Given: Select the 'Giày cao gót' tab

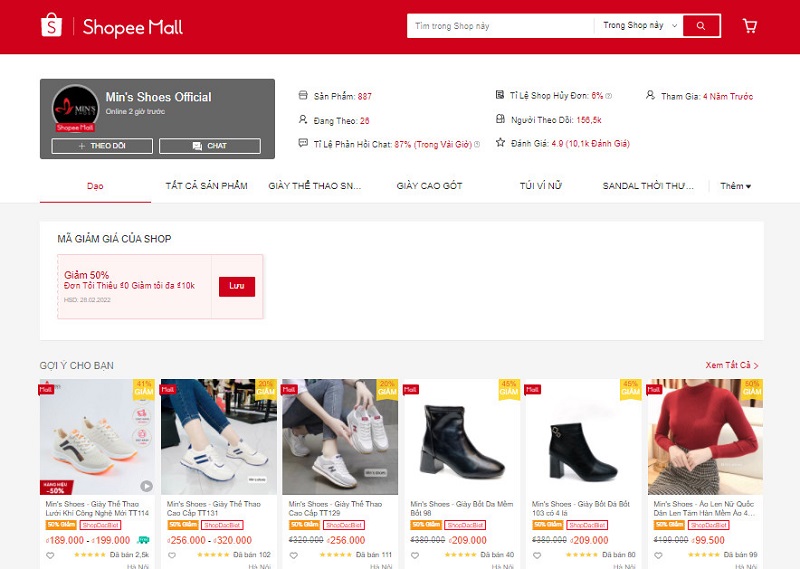Looking at the screenshot, I should coord(429,186).
